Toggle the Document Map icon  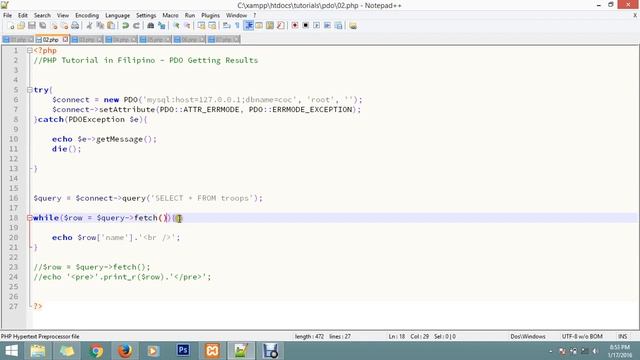(x=270, y=26)
